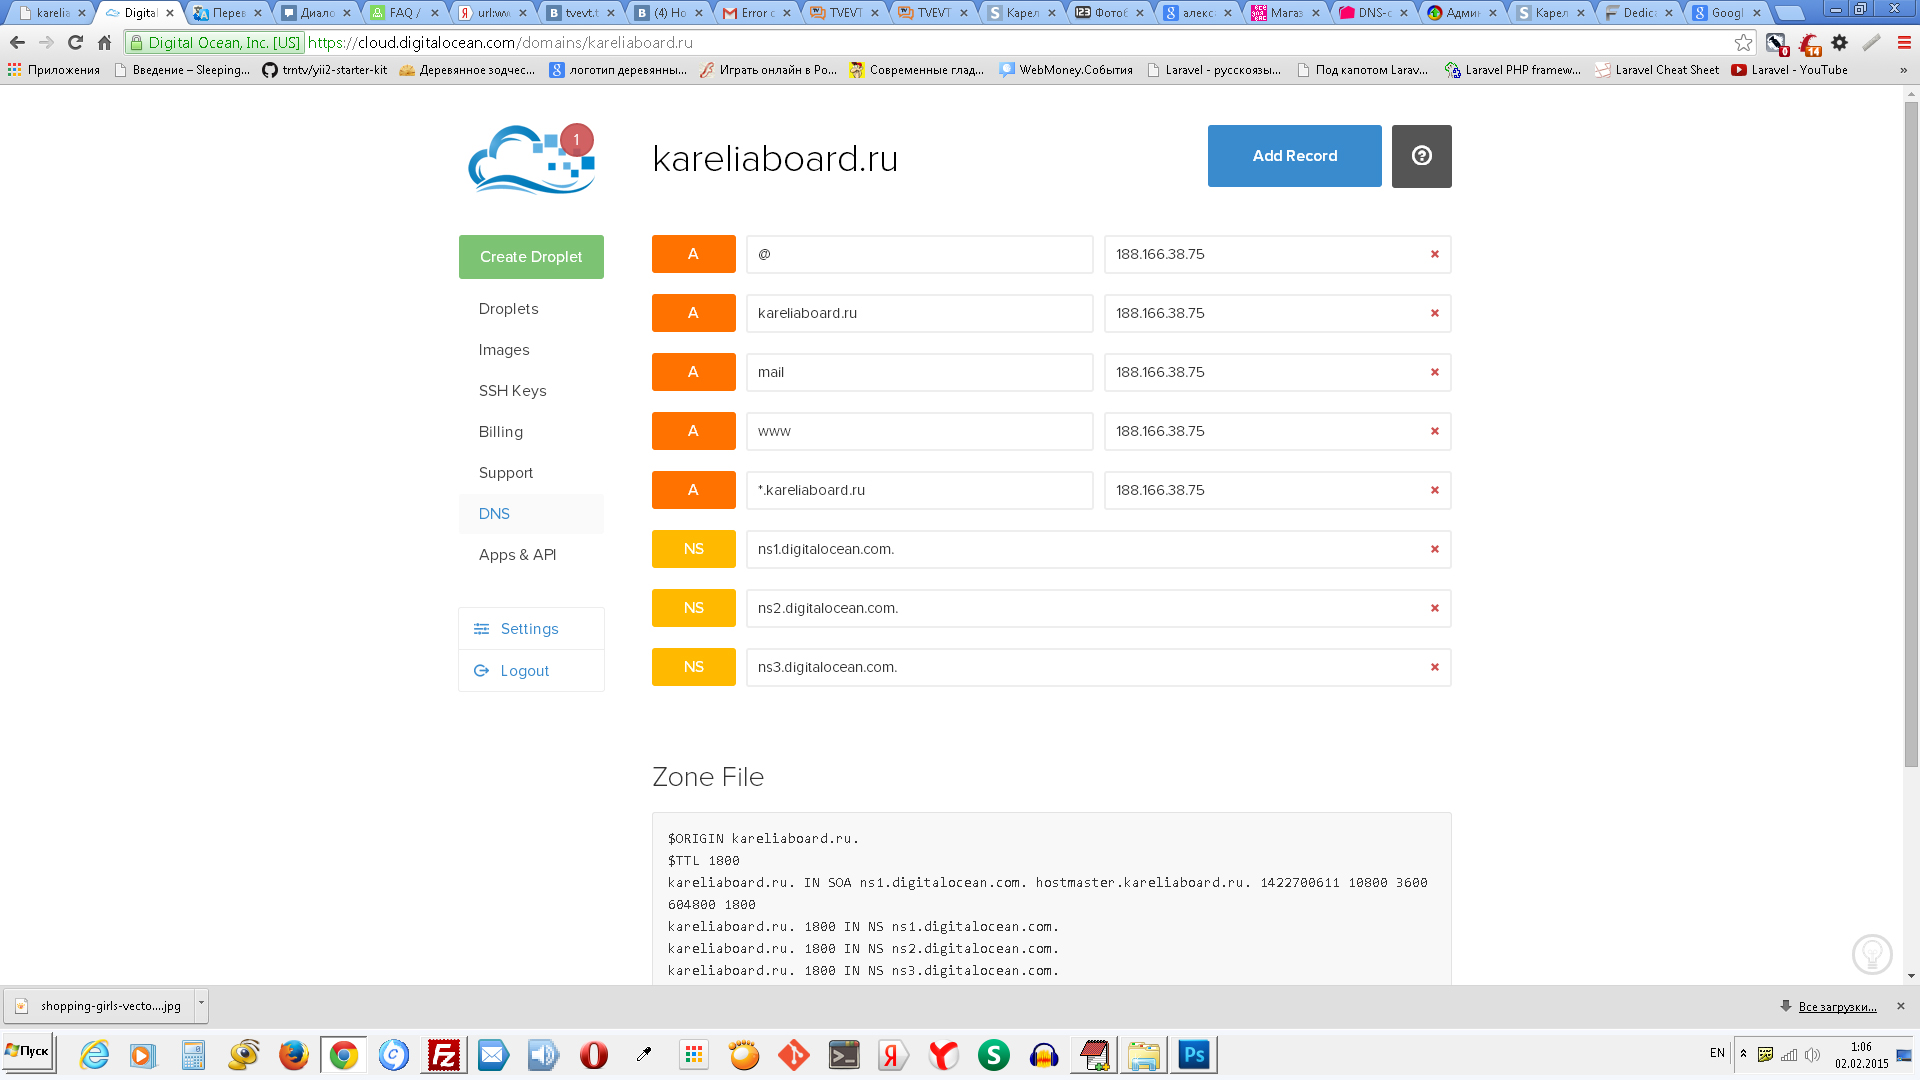The width and height of the screenshot is (1920, 1080).
Task: Open the Support page
Action: 505,473
